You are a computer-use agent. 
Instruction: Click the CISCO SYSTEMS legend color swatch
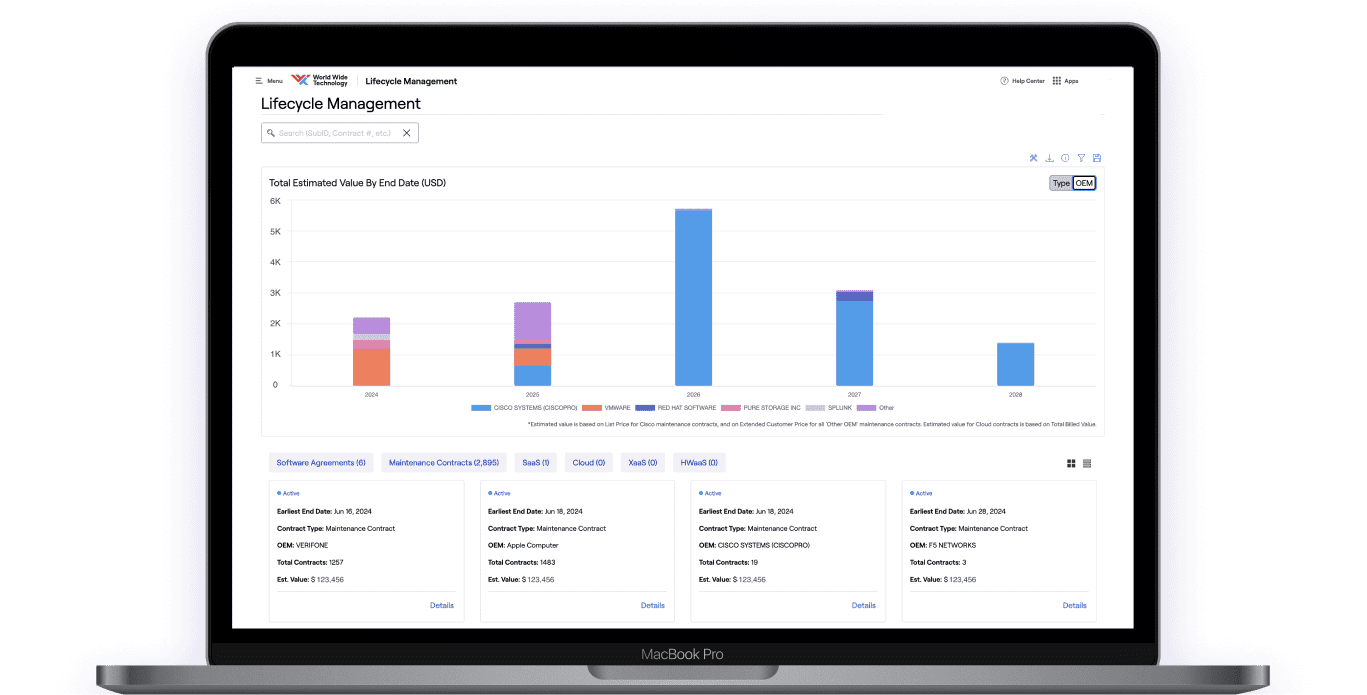click(481, 408)
